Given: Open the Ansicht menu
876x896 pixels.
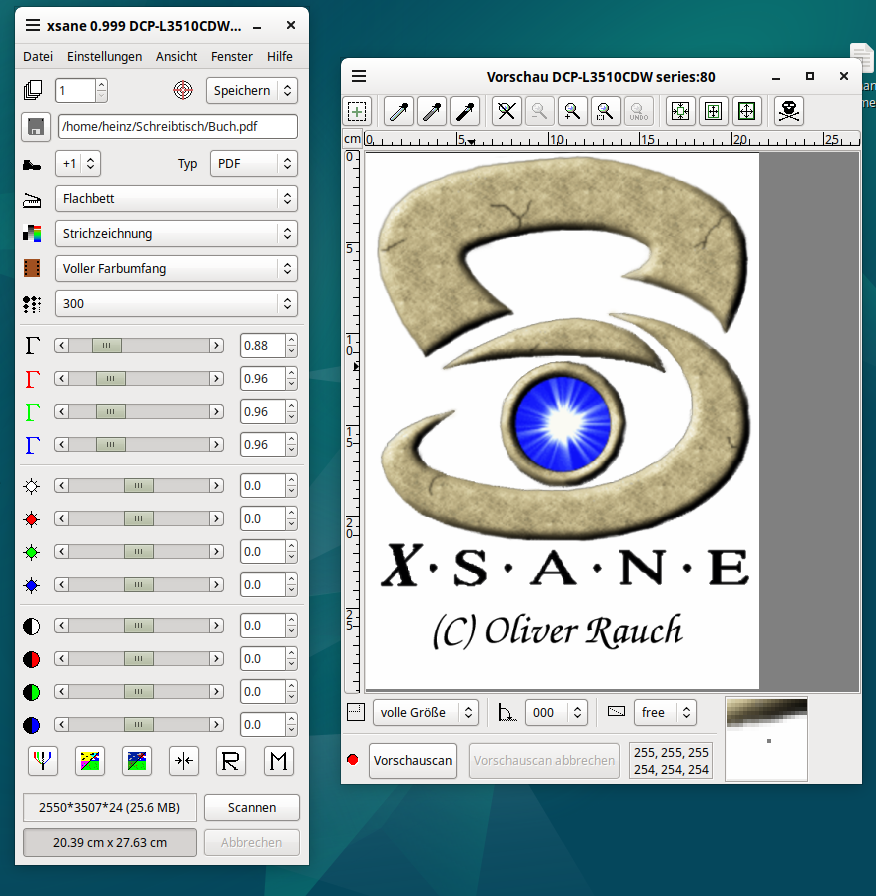Looking at the screenshot, I should 177,57.
